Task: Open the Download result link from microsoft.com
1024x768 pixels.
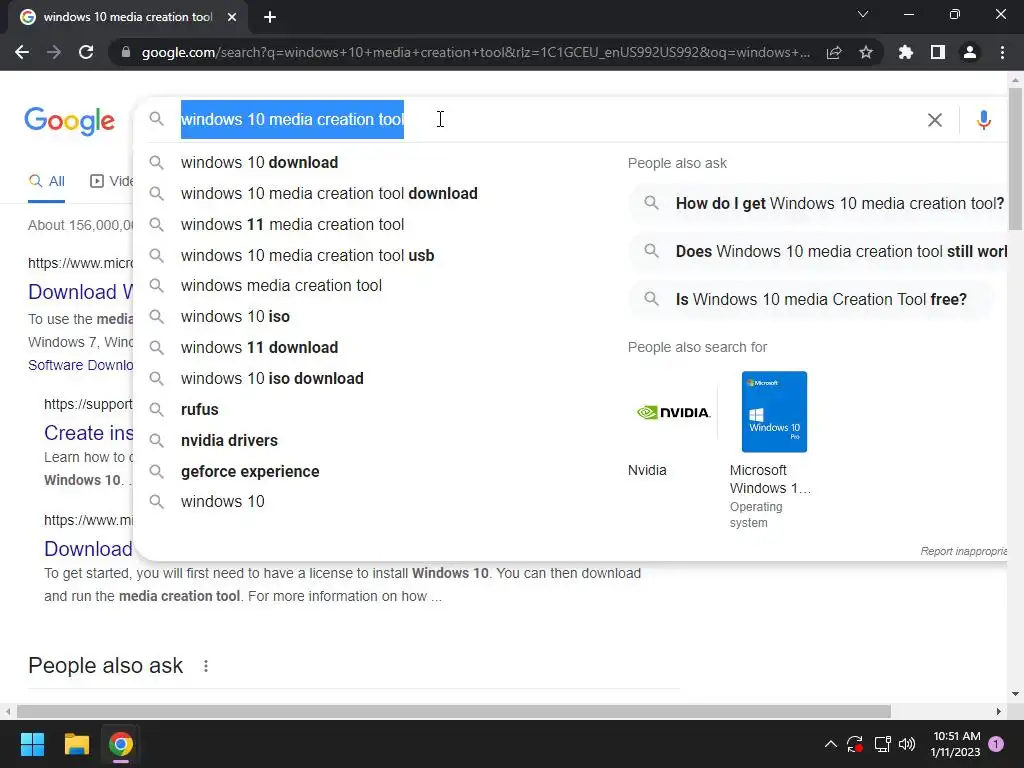Action: tap(81, 292)
